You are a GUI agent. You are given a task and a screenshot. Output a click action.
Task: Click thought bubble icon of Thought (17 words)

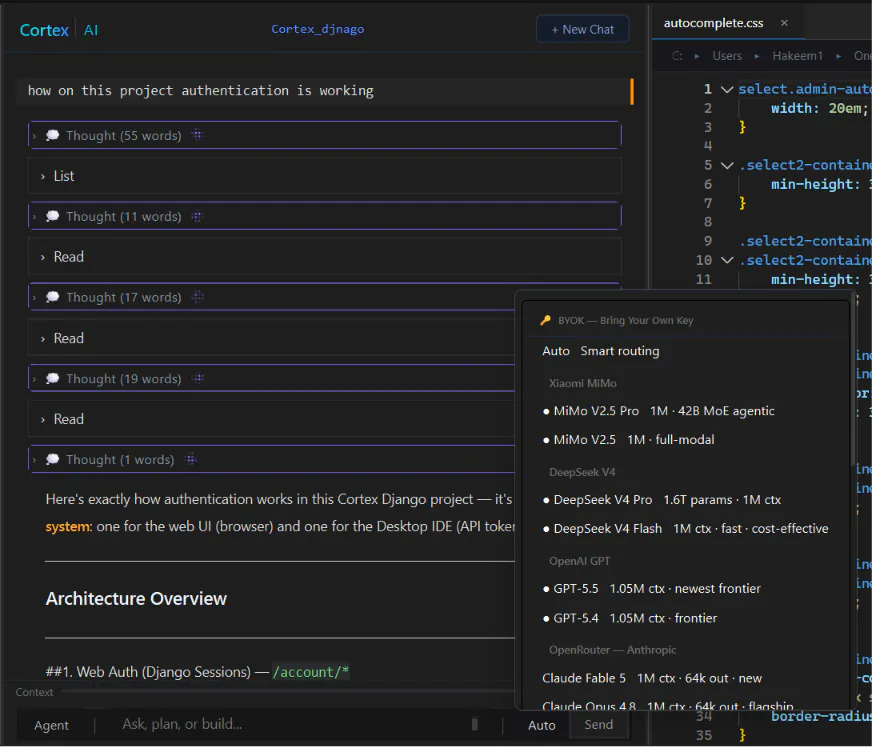click(52, 298)
